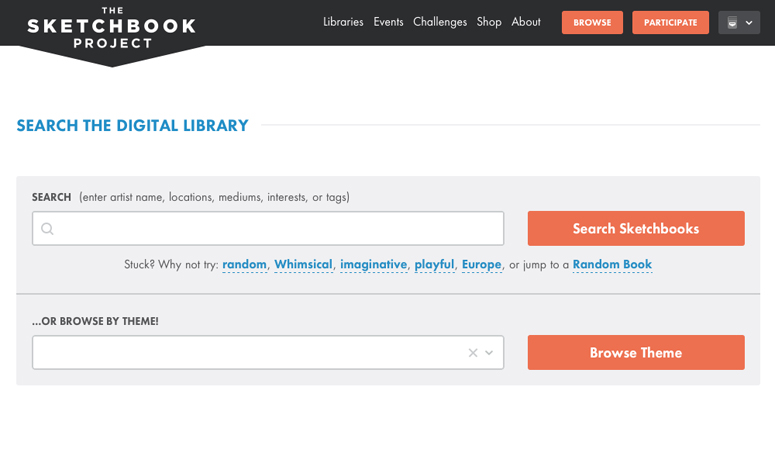This screenshot has width=775, height=449.
Task: Go to the Events page
Action: tap(388, 22)
